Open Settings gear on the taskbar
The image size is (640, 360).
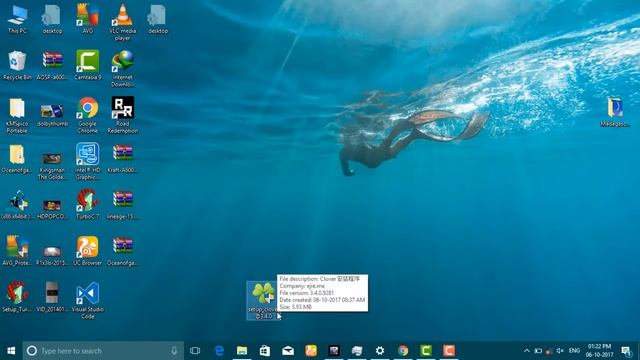click(380, 351)
